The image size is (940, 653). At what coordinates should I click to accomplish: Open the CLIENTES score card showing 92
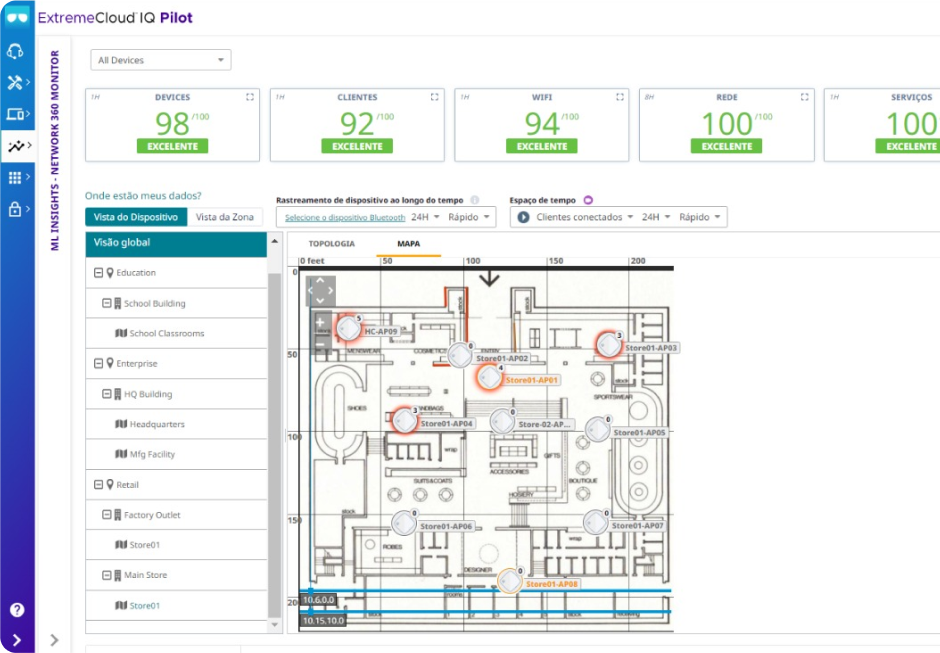click(x=357, y=125)
